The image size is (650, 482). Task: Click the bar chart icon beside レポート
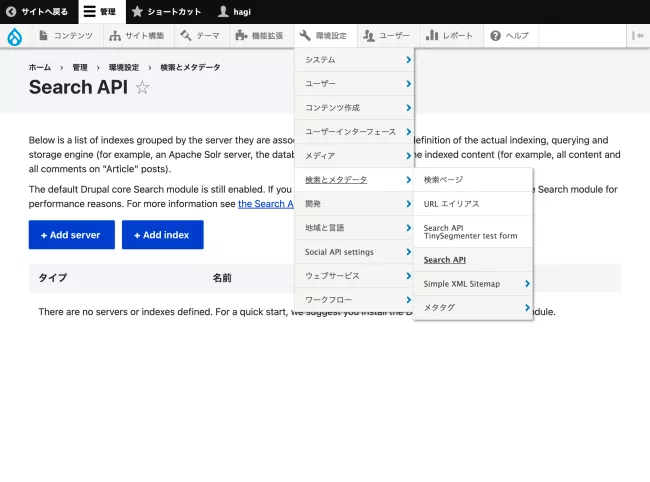pos(432,35)
